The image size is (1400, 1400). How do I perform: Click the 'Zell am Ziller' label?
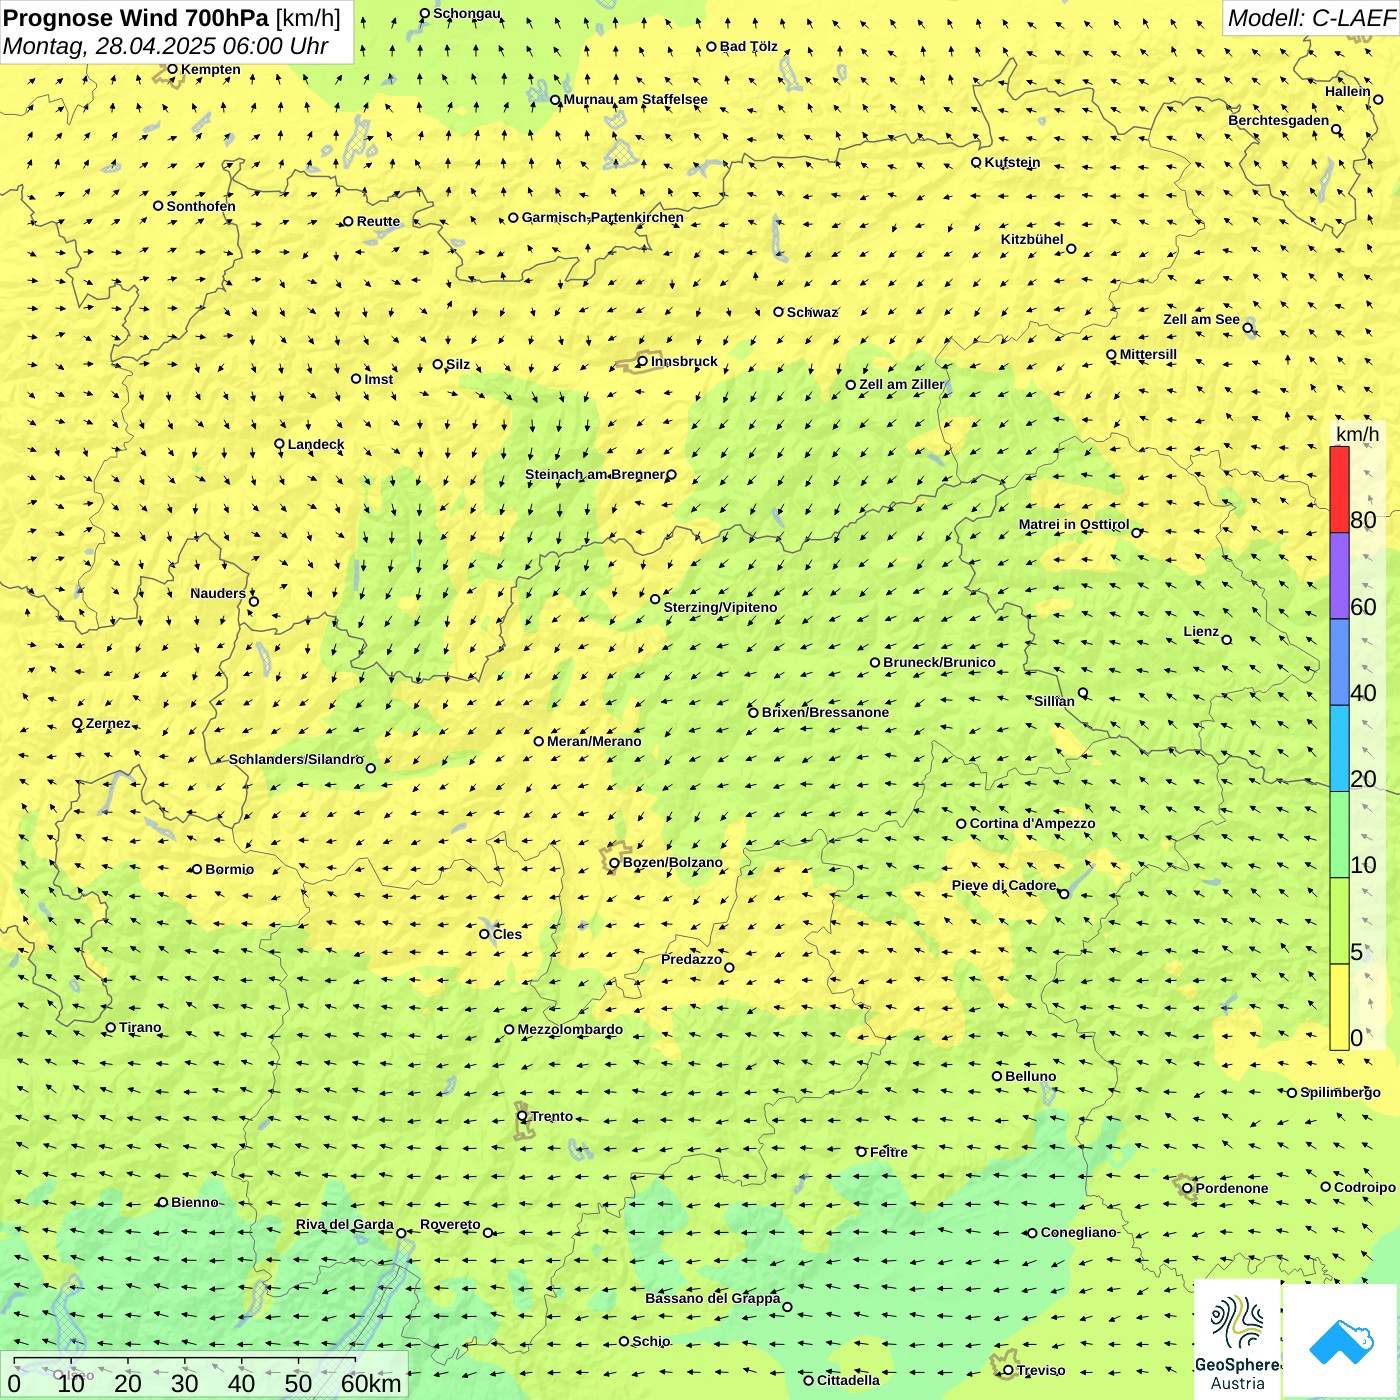point(901,384)
